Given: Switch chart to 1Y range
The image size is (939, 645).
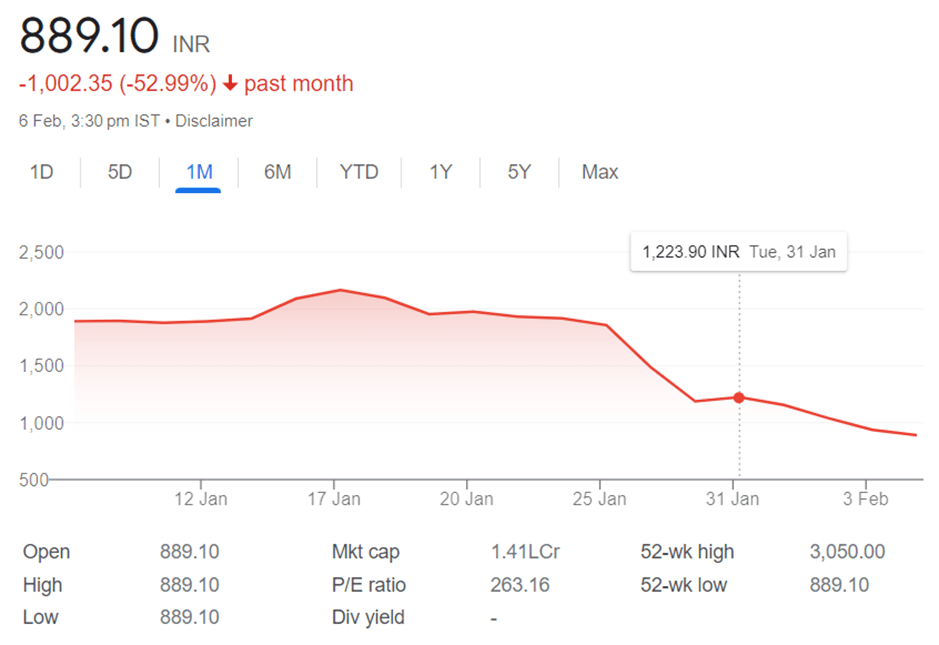Looking at the screenshot, I should click(x=441, y=172).
